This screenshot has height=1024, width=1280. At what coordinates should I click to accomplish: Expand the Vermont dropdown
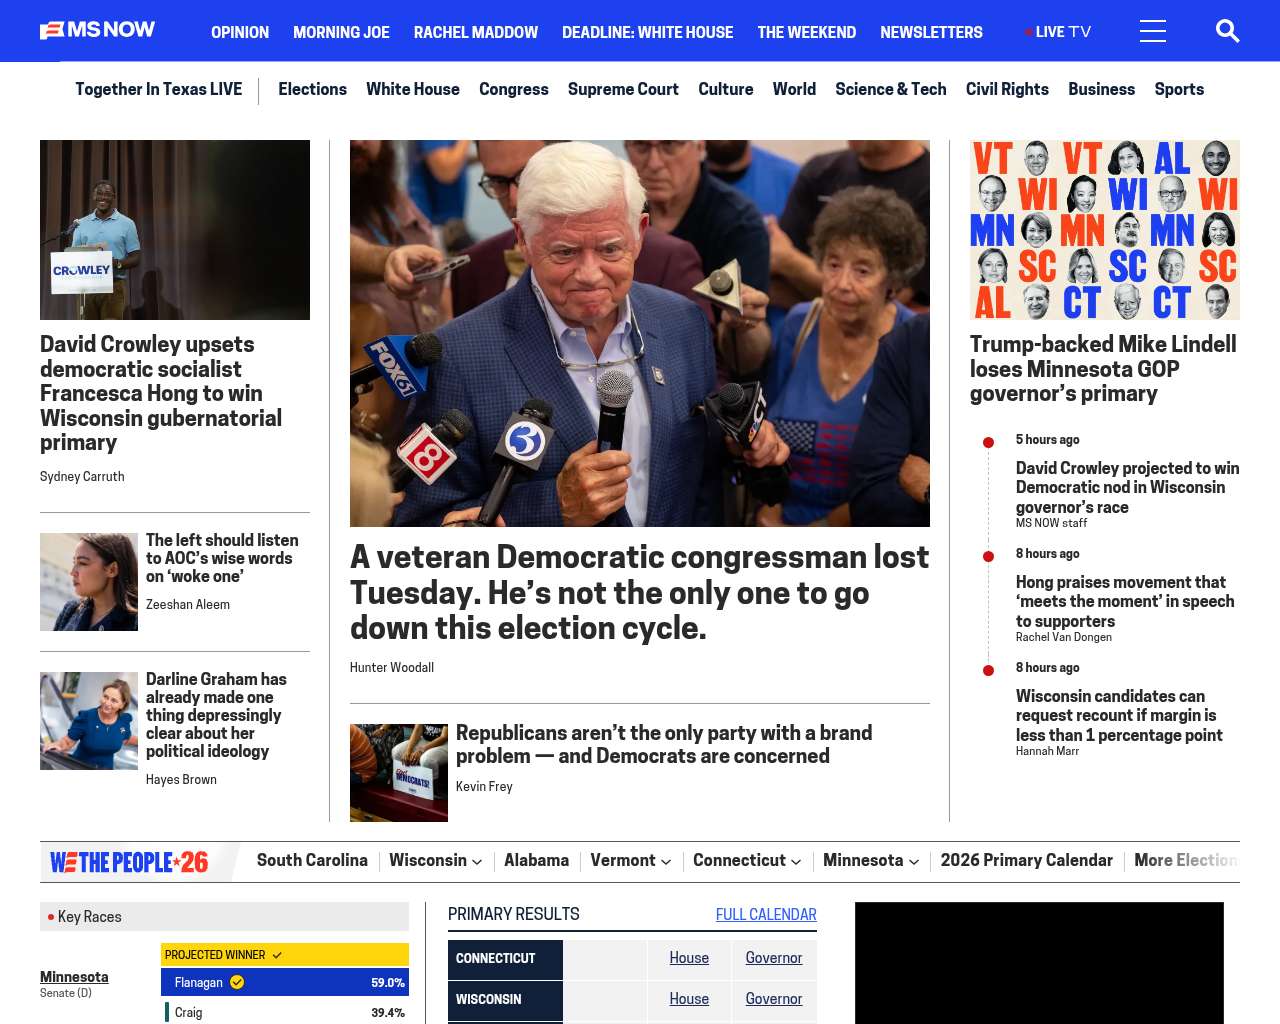click(630, 860)
